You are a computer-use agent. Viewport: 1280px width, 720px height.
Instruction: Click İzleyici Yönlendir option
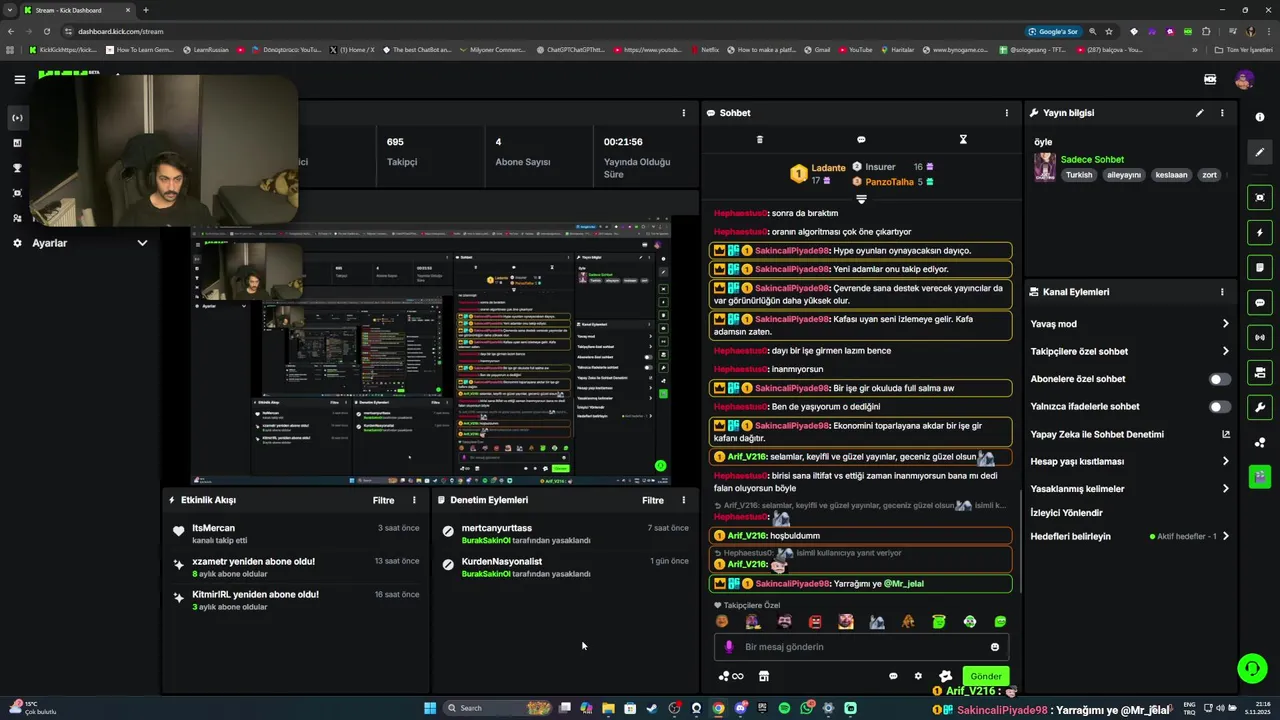[1067, 513]
